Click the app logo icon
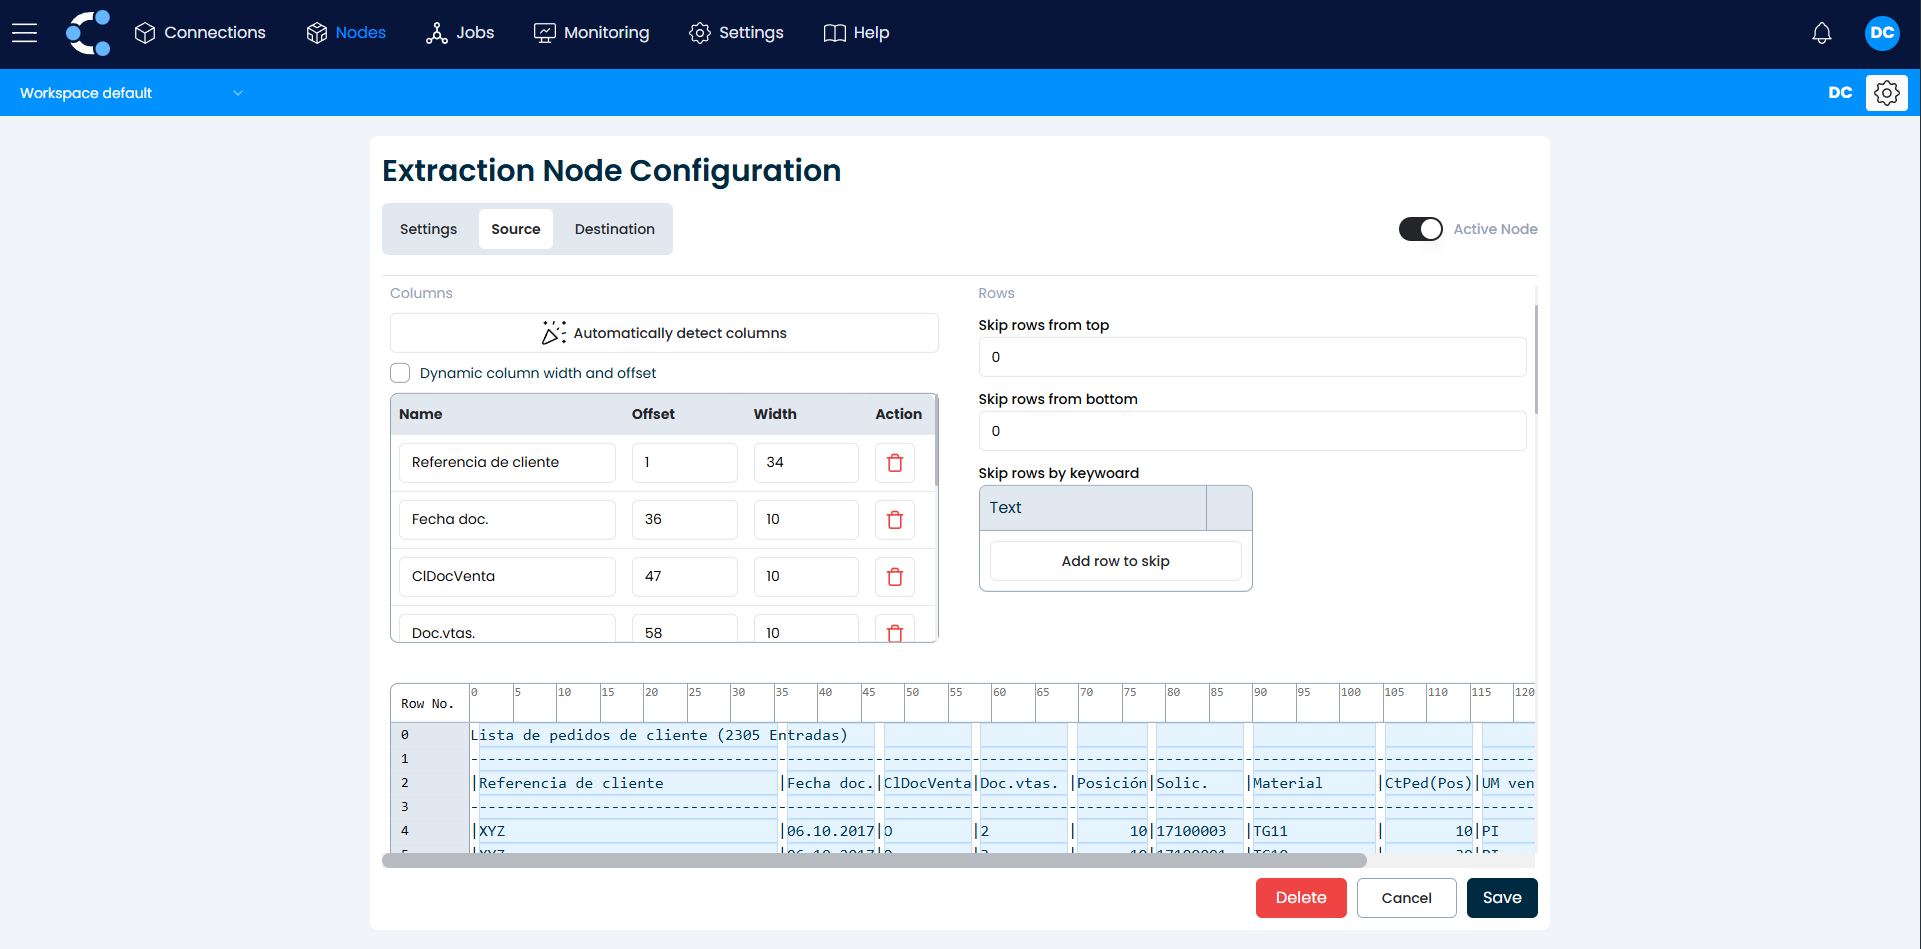This screenshot has width=1921, height=949. coord(88,33)
